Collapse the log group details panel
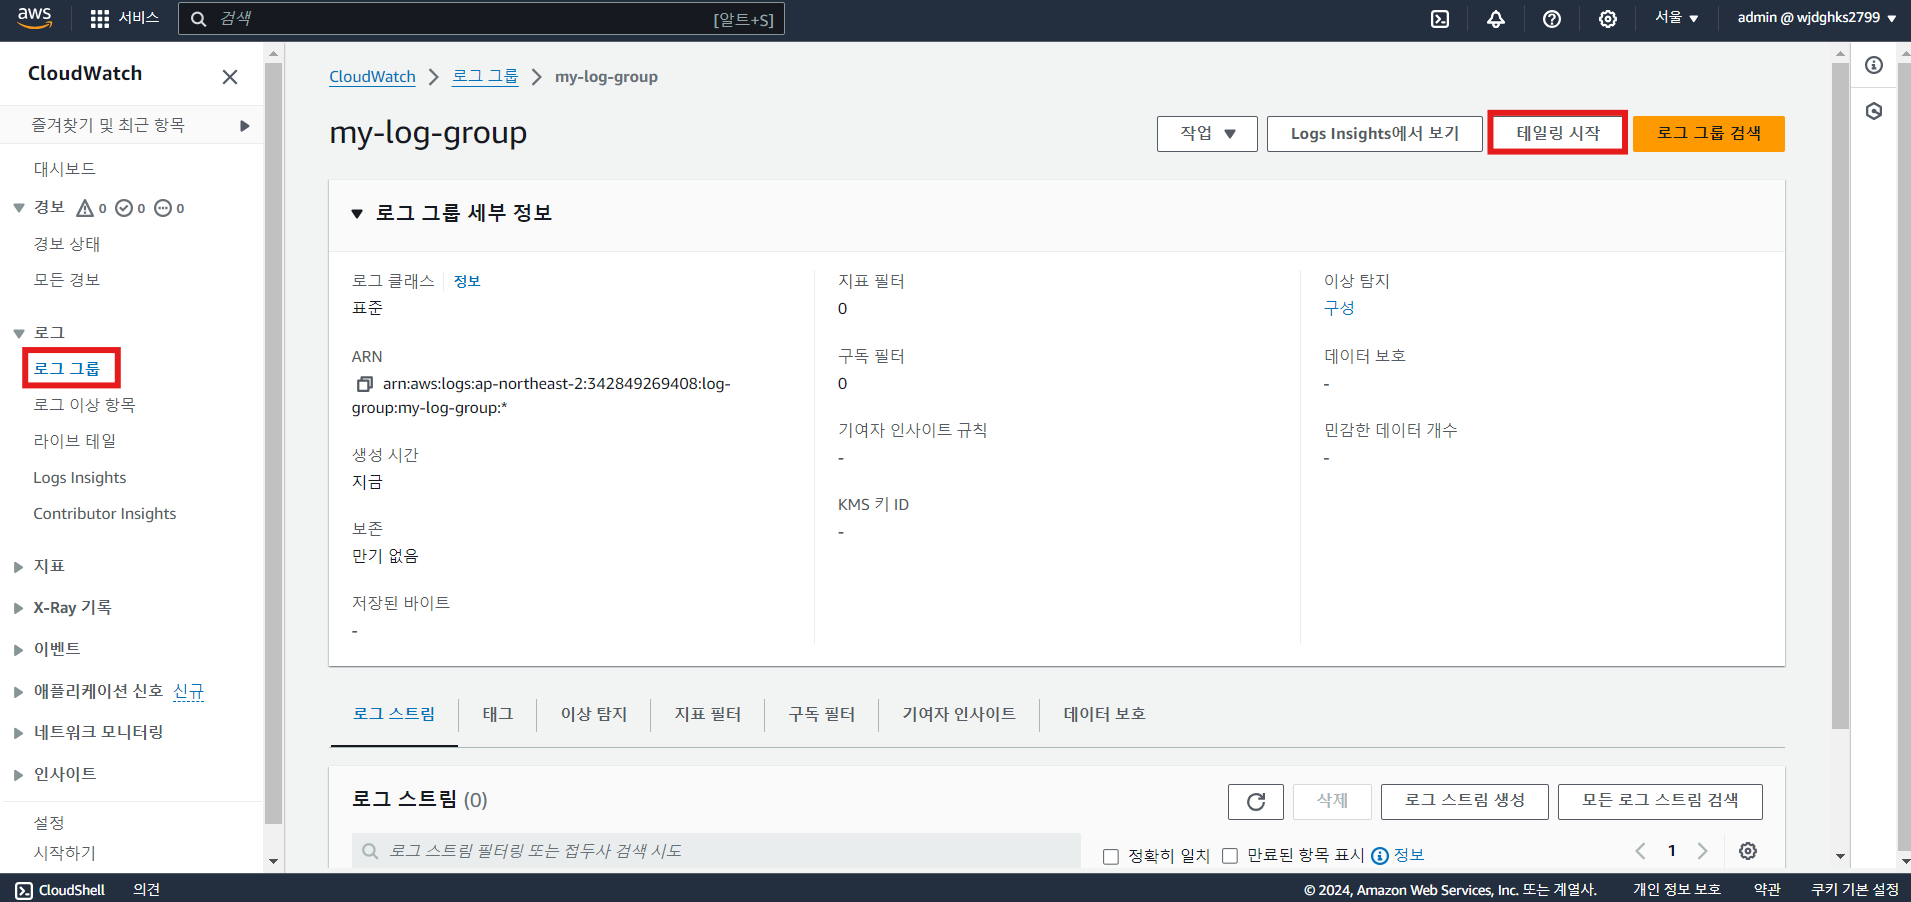The image size is (1911, 902). (357, 214)
